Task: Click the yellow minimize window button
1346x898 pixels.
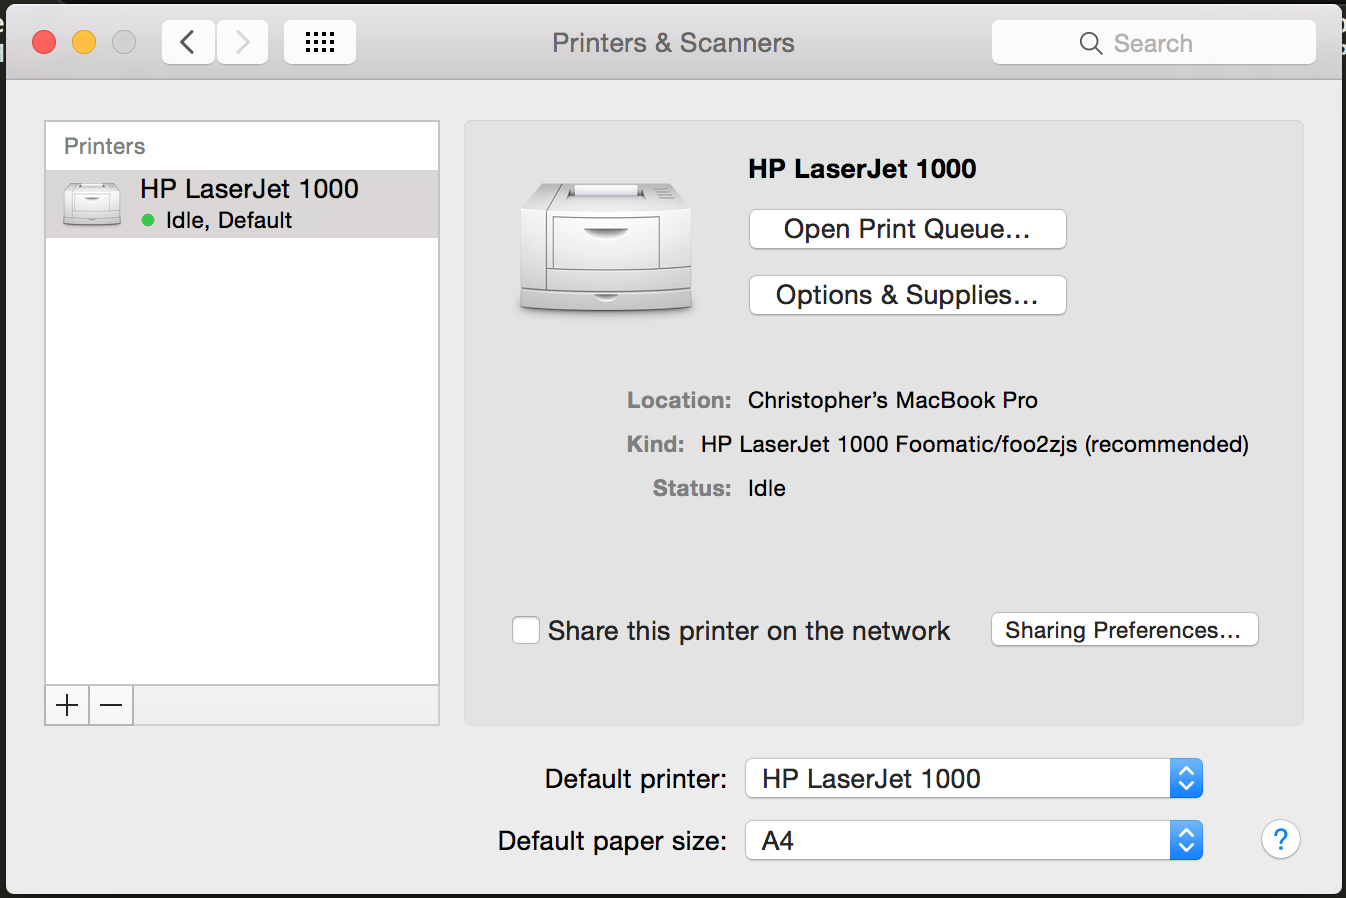Action: click(84, 42)
